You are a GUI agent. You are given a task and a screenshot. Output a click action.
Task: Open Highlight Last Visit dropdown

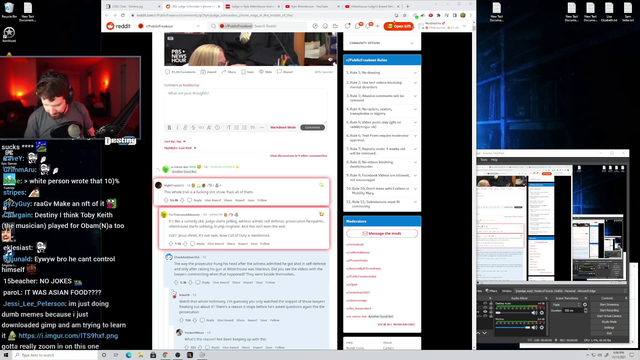[x=180, y=148]
